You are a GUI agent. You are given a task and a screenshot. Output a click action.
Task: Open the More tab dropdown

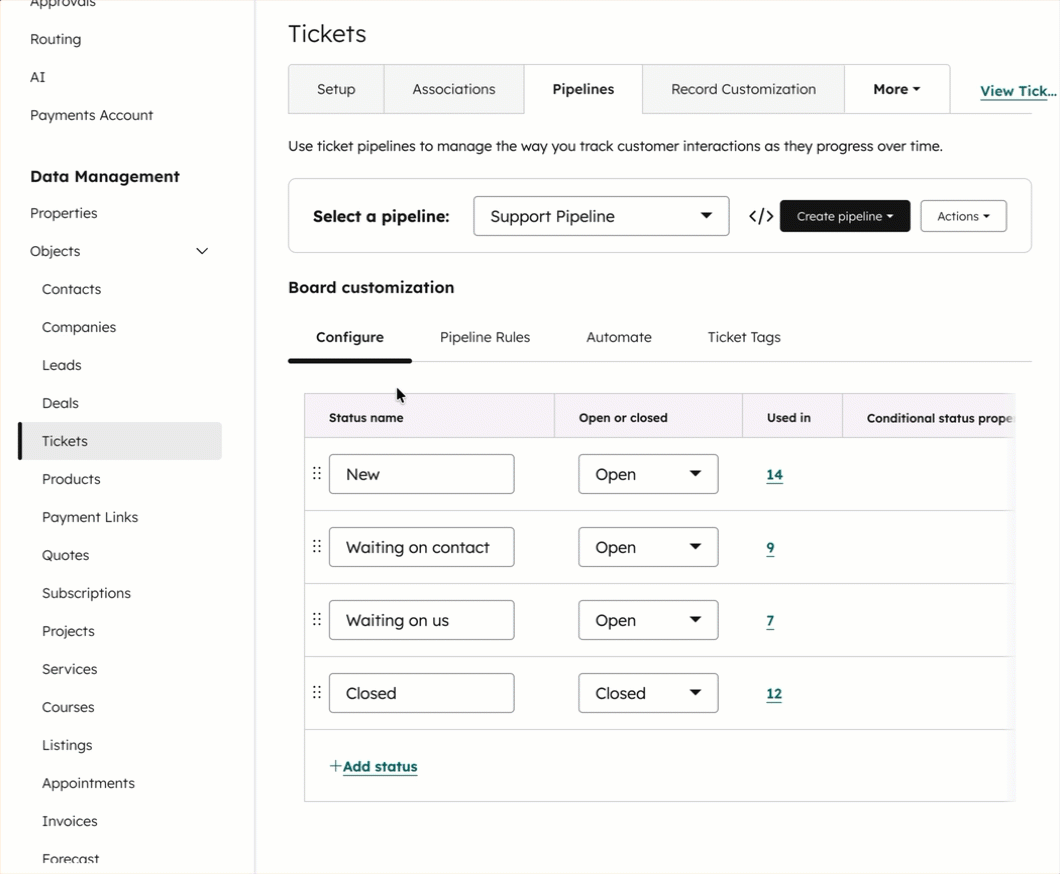pos(896,88)
